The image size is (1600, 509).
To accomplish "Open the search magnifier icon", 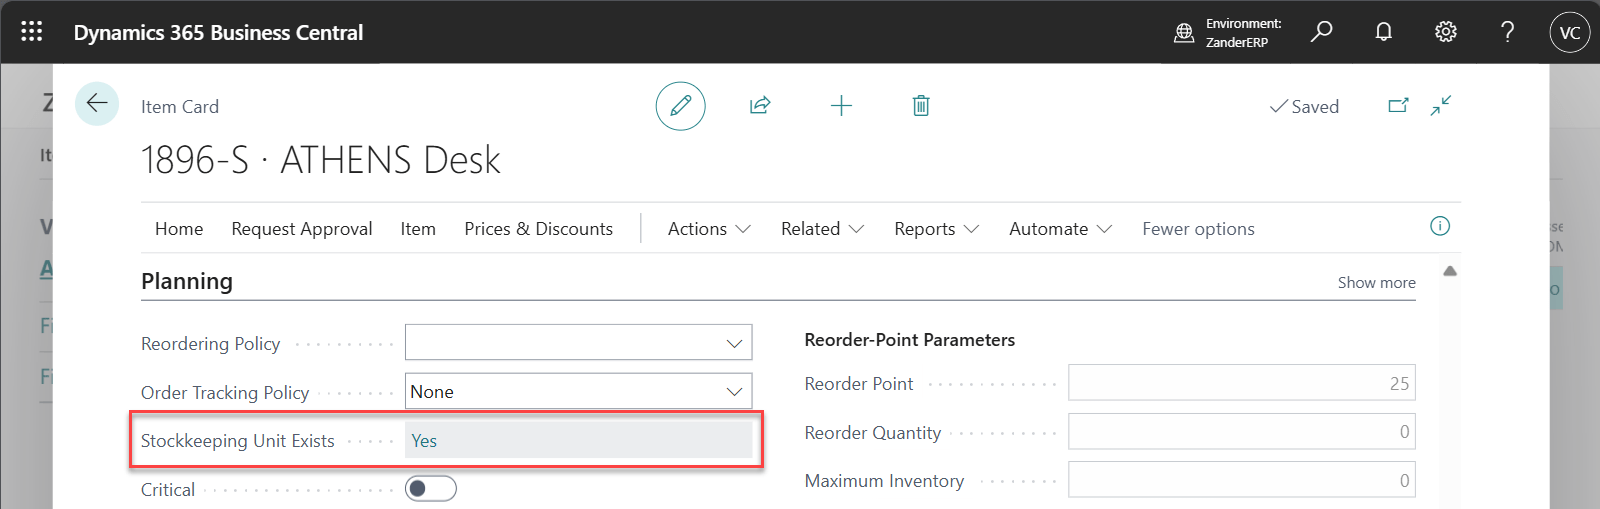I will (x=1322, y=32).
